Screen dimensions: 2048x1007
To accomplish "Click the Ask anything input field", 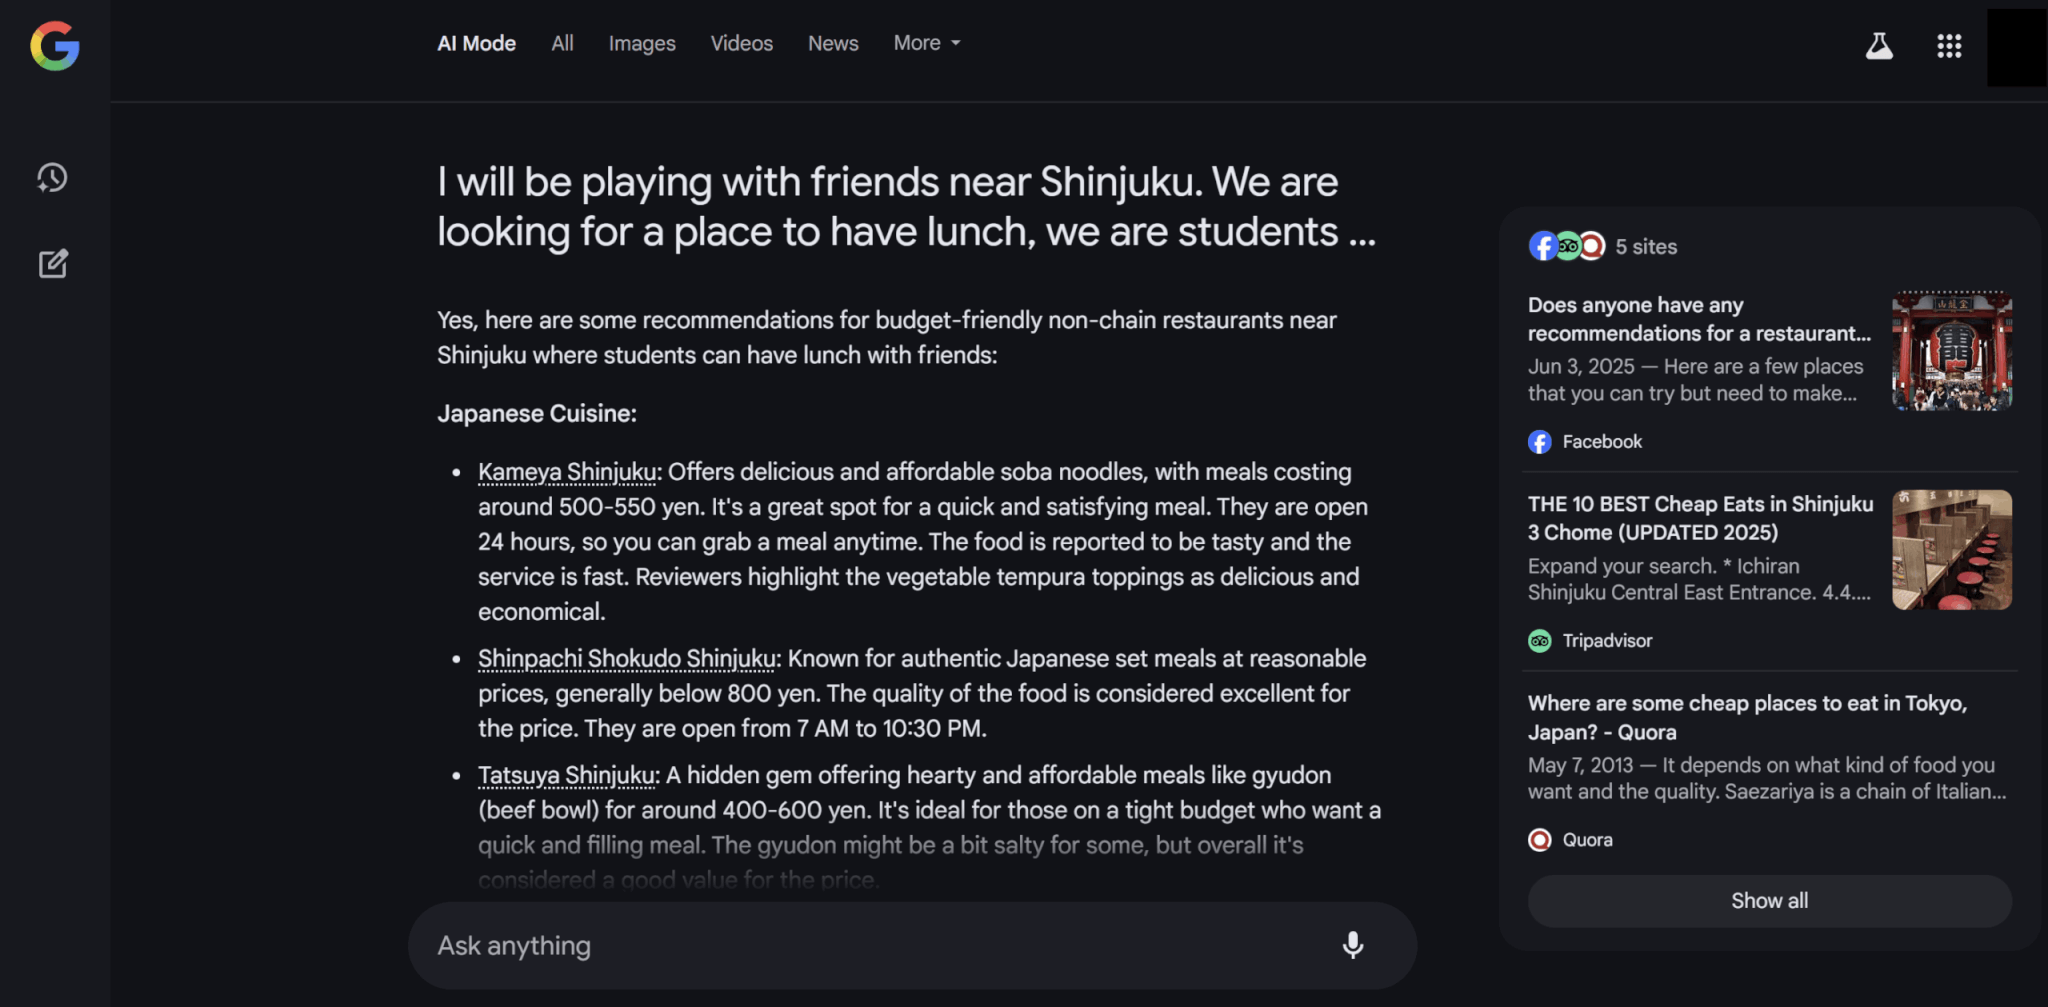I will (x=880, y=946).
